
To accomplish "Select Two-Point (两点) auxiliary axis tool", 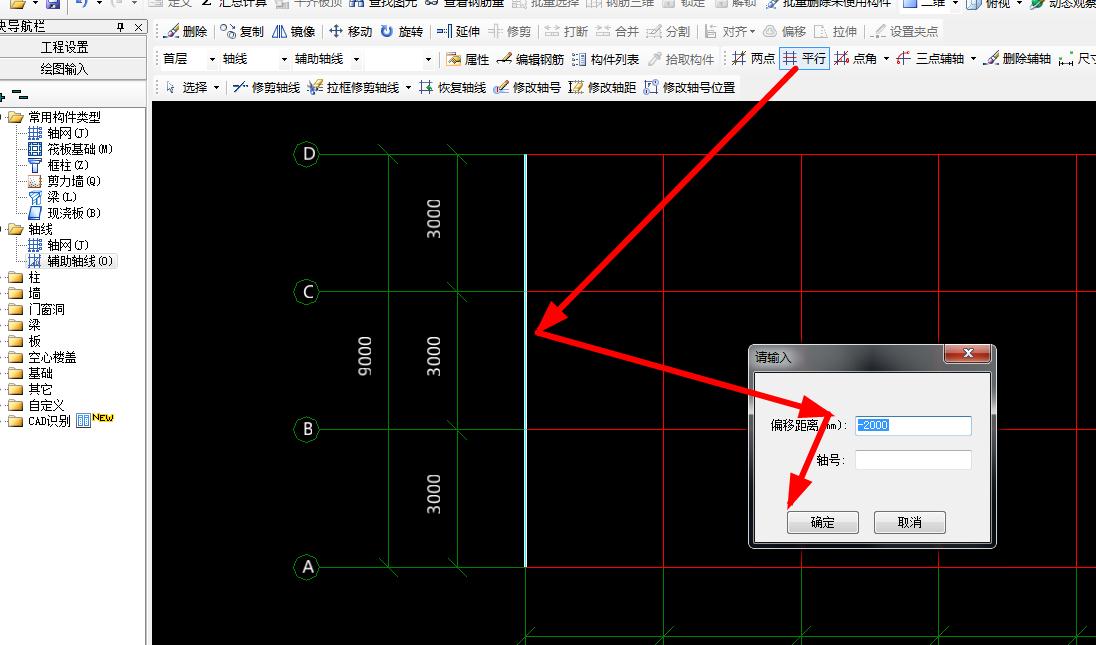I will [x=754, y=59].
